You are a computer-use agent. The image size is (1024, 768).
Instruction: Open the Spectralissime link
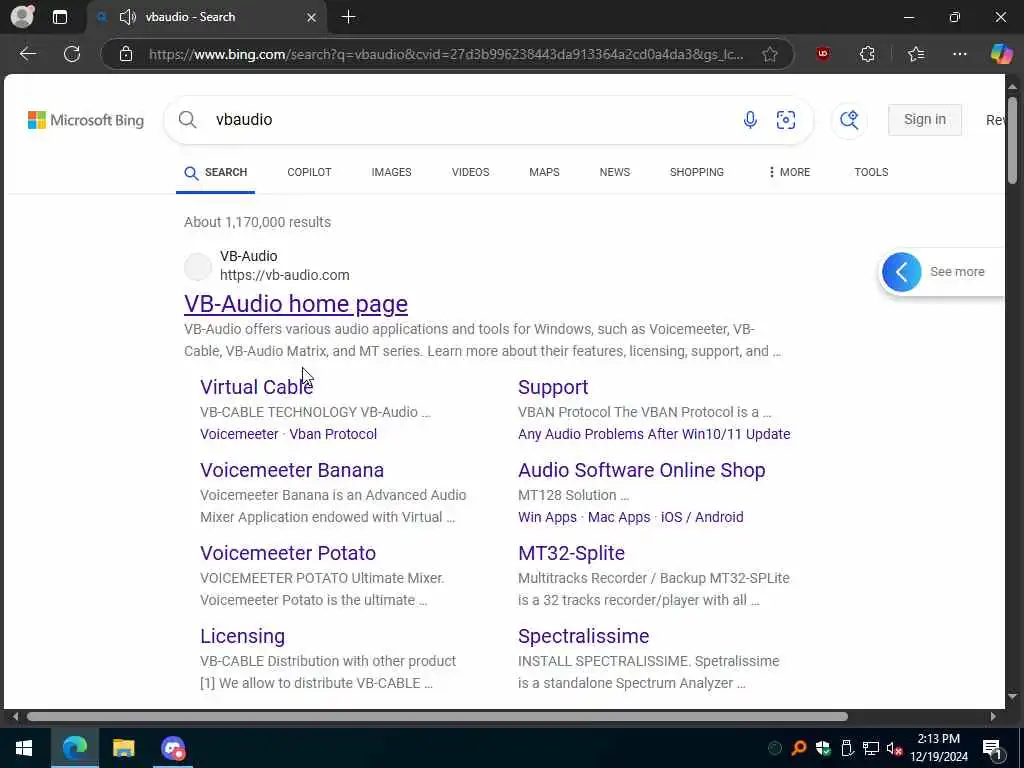[x=583, y=635]
